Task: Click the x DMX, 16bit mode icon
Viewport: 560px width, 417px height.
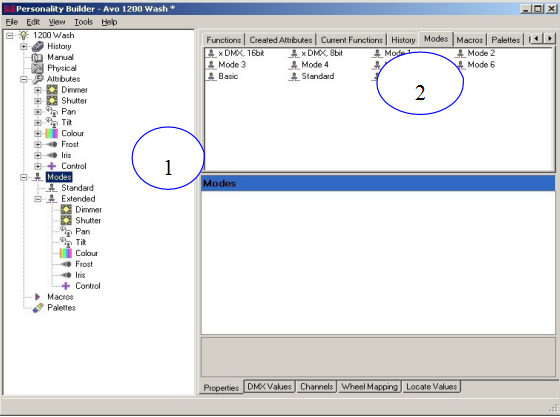Action: tap(211, 54)
